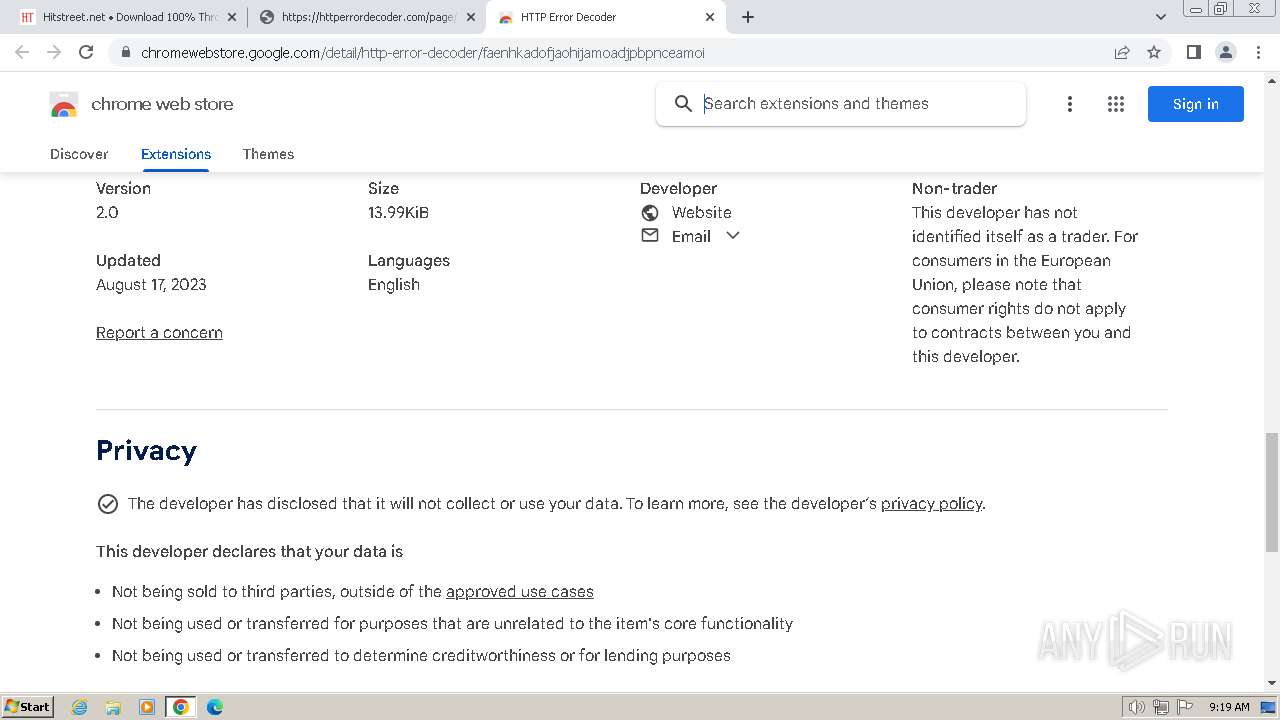Go to the Discover tab

[x=79, y=154]
